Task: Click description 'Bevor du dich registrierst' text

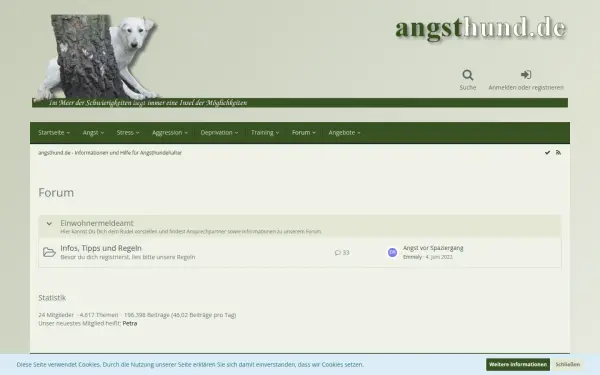Action: click(128, 257)
